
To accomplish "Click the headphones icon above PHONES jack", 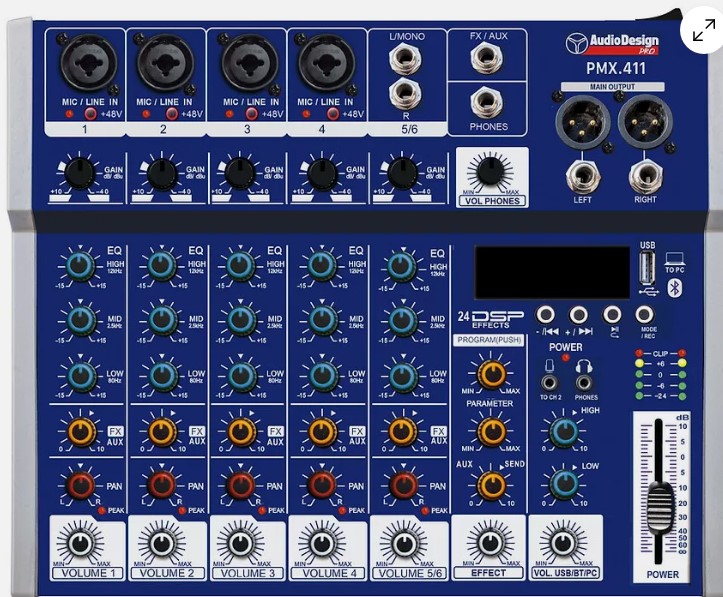I will click(584, 366).
